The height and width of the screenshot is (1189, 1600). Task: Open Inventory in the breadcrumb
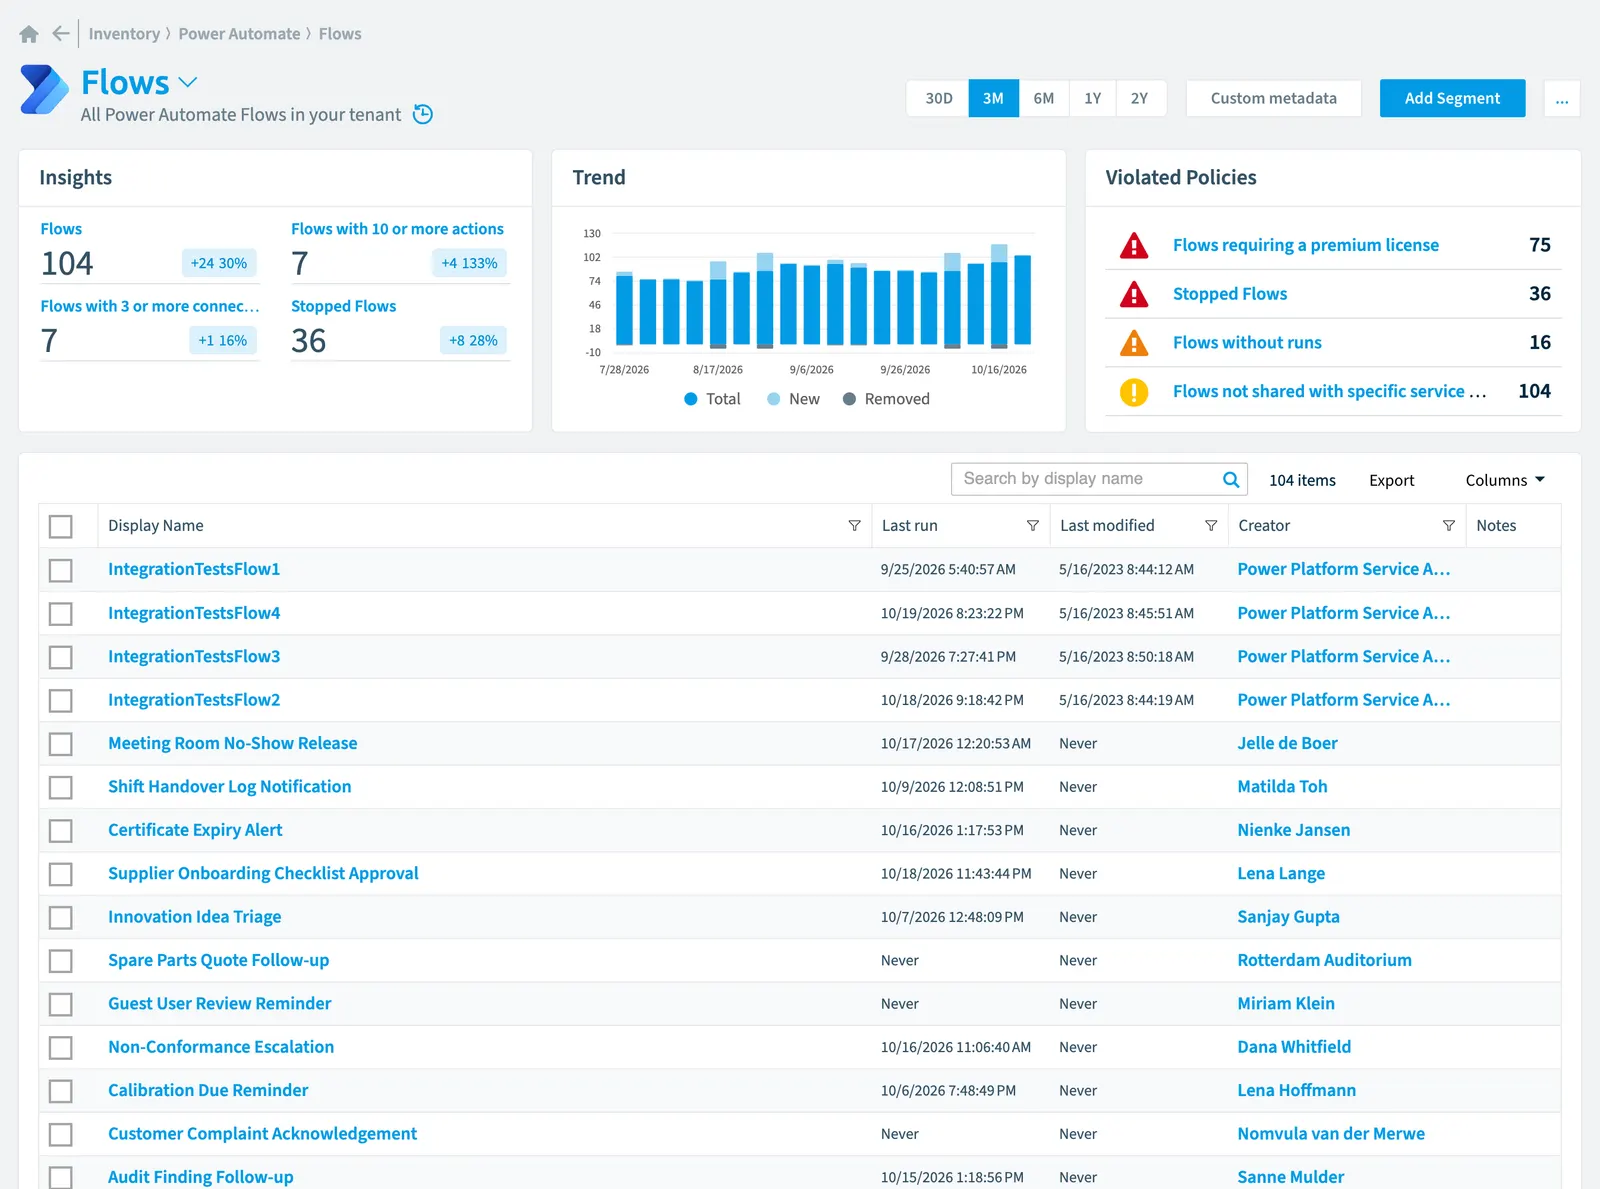click(x=124, y=34)
